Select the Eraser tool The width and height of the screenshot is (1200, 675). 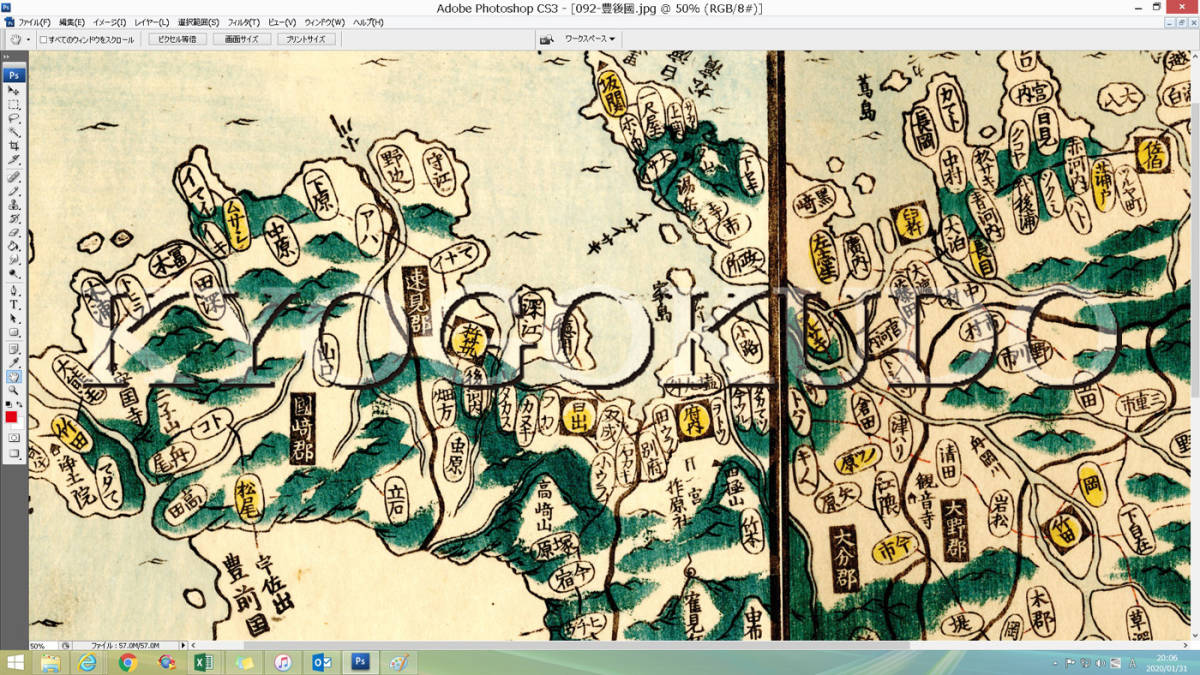click(x=14, y=232)
